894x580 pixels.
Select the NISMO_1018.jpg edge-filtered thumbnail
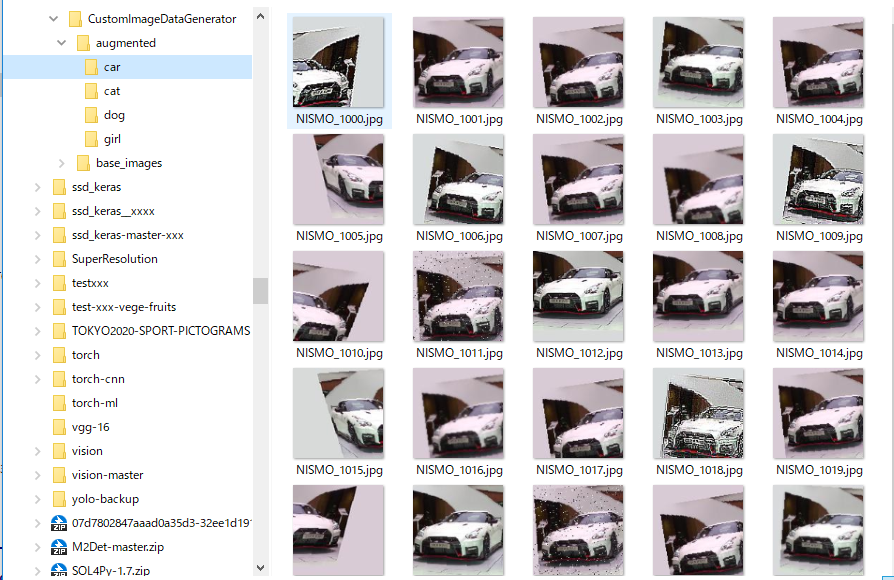click(x=698, y=413)
